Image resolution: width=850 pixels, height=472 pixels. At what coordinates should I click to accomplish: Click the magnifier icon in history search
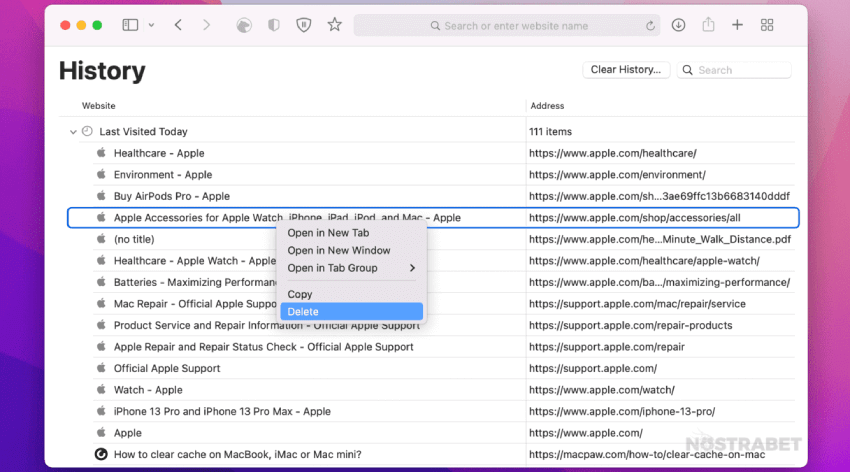pos(687,70)
